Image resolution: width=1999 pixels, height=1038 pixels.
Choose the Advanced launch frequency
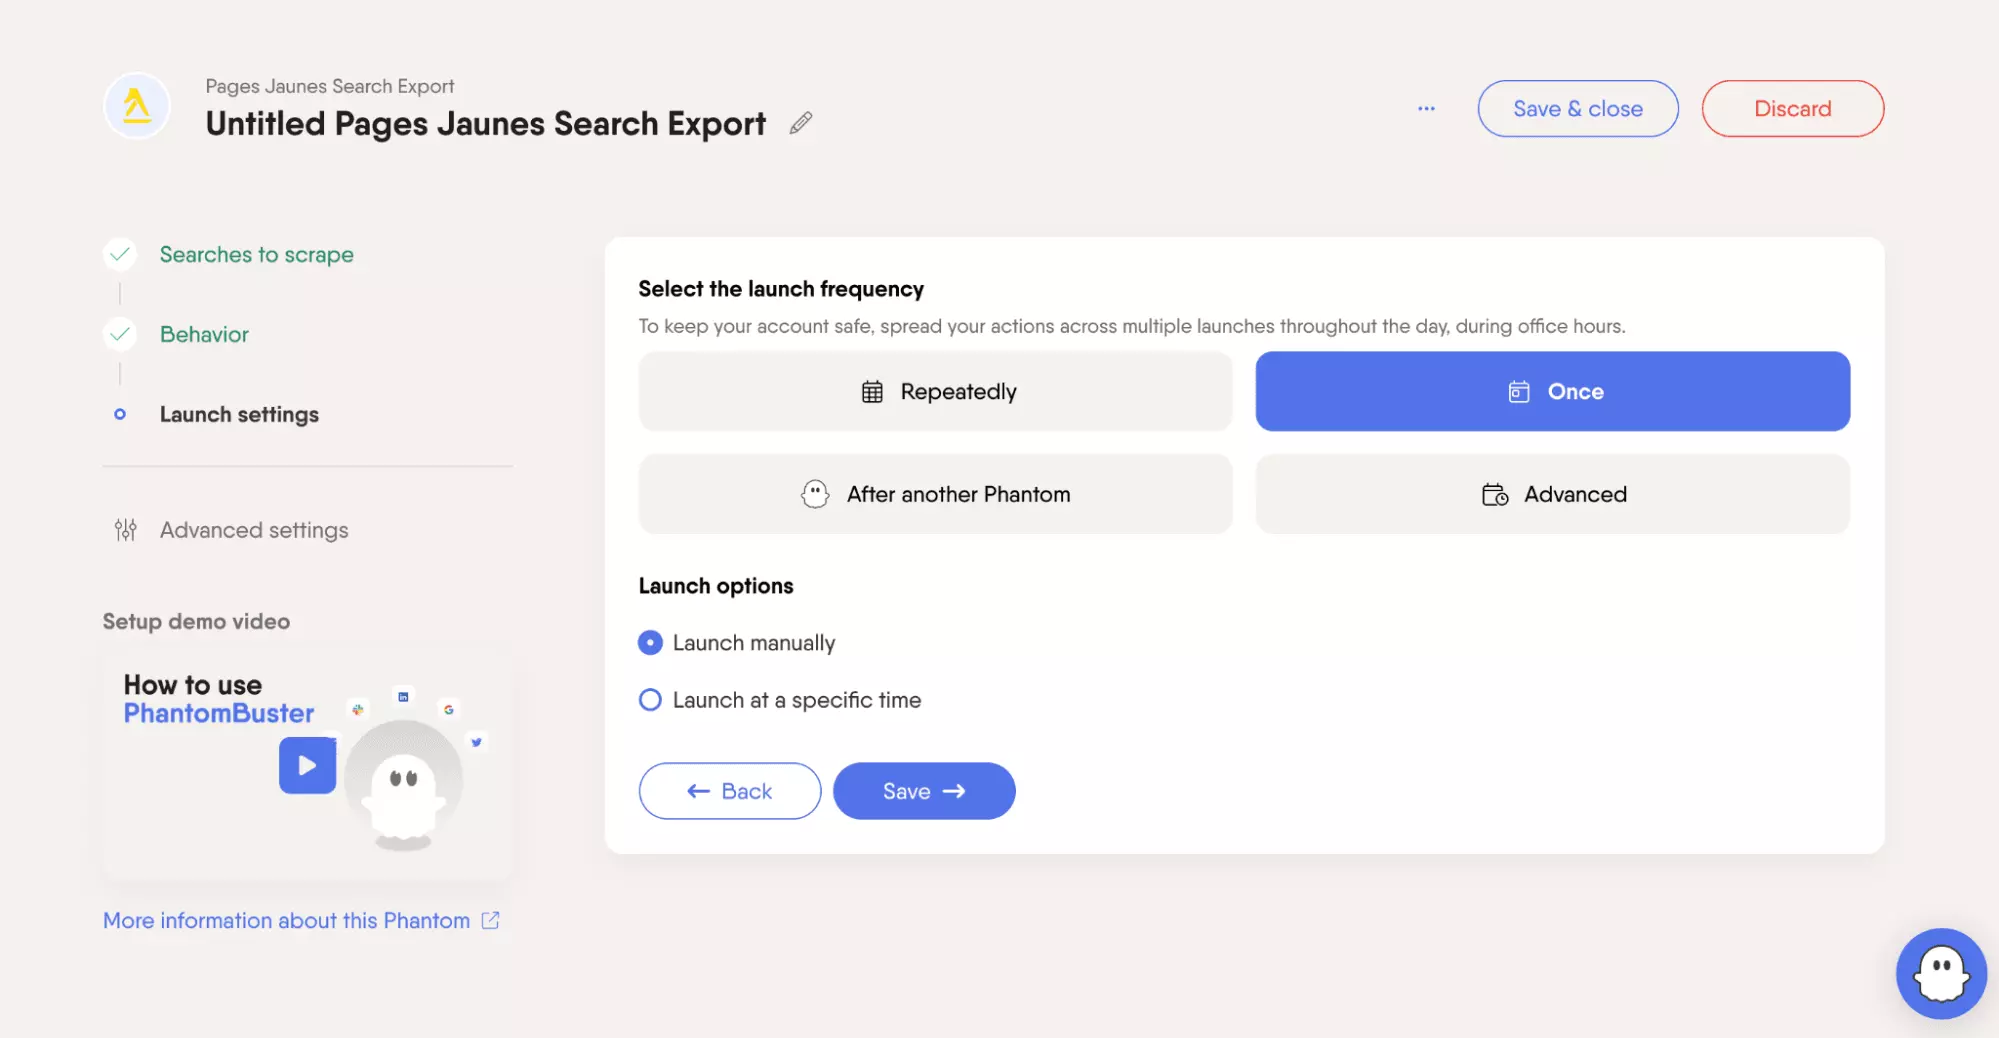pyautogui.click(x=1552, y=494)
